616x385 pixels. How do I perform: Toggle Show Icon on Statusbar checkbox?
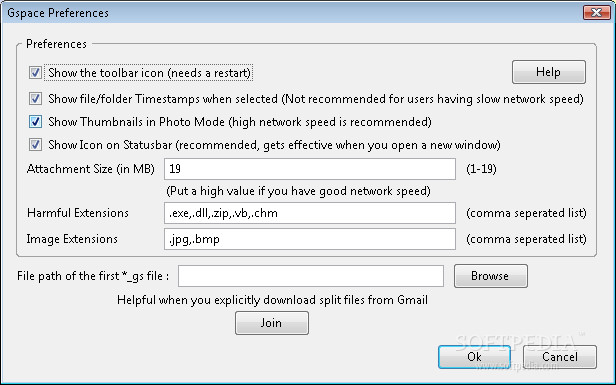pos(35,145)
